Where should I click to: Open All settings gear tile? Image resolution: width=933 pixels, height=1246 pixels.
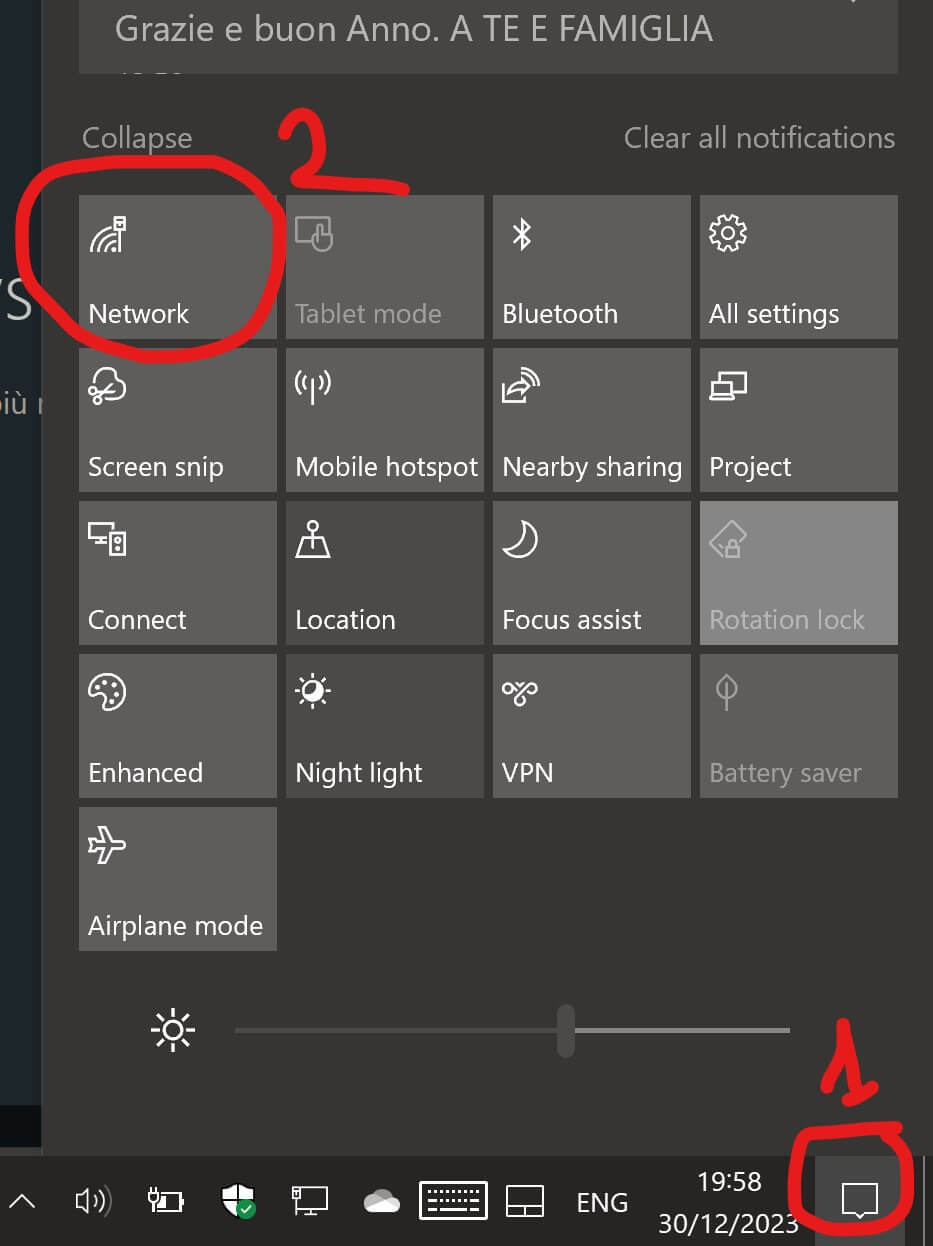click(x=798, y=267)
